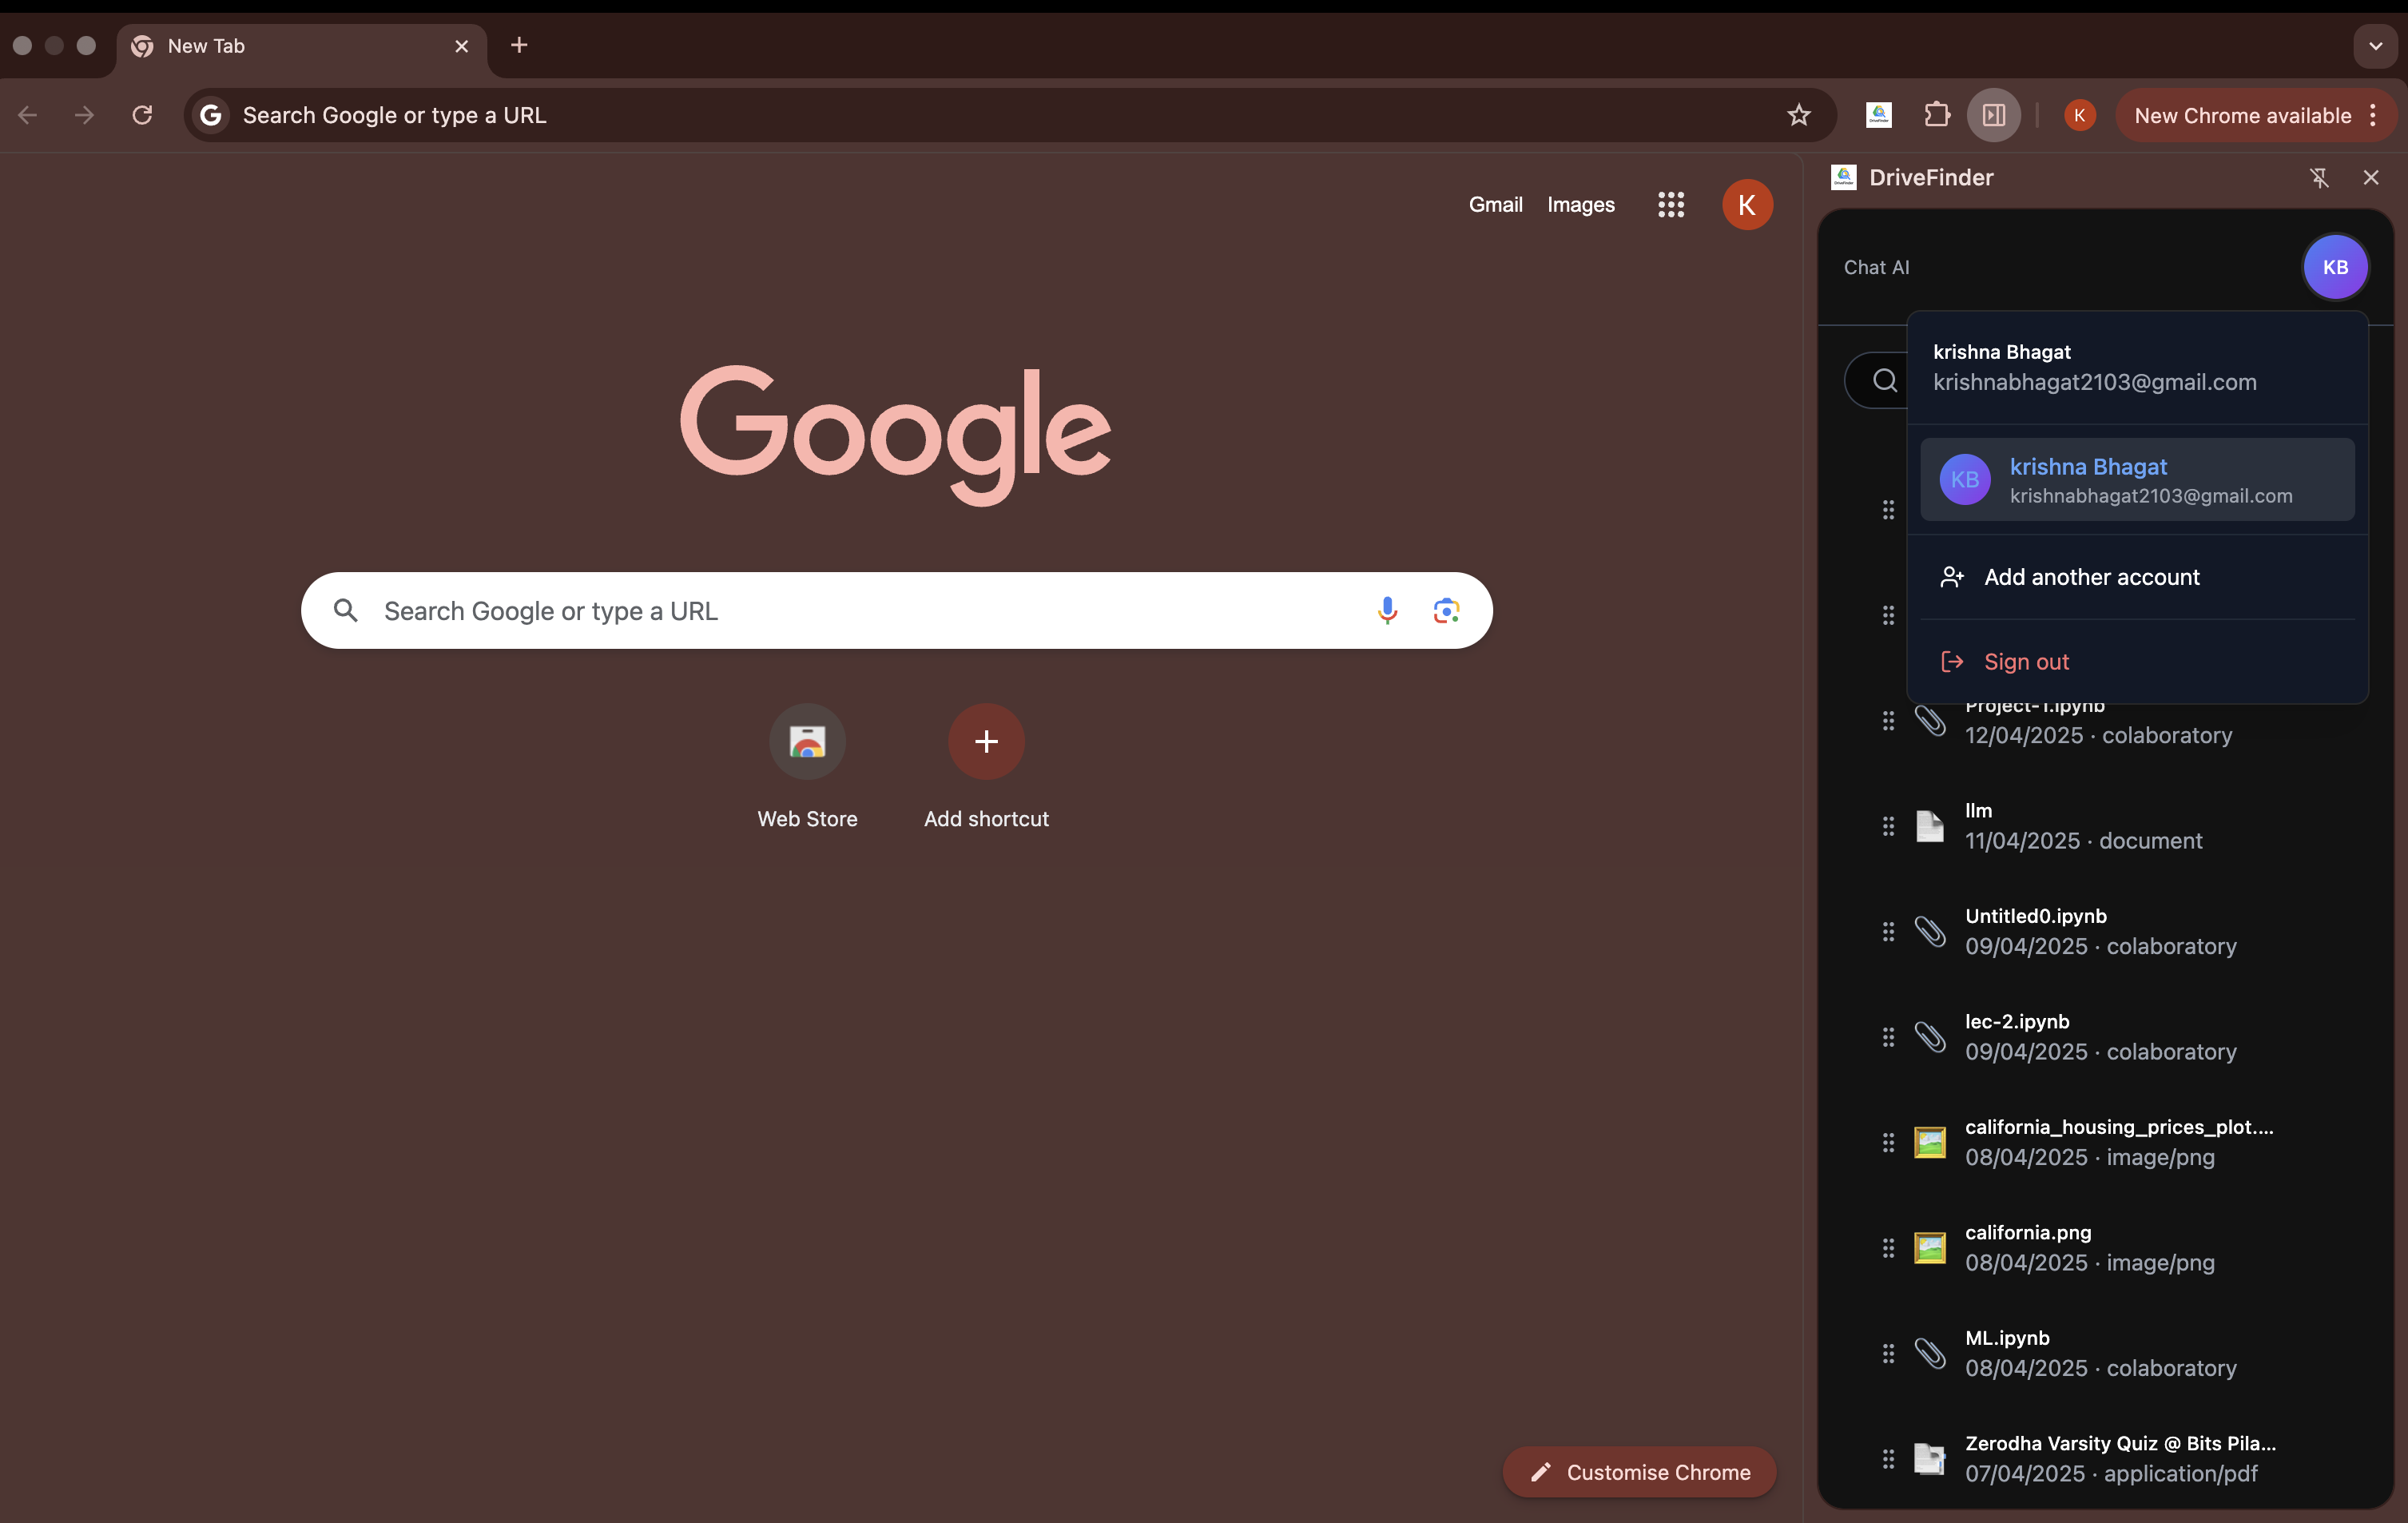Toggle the Chrome side panel button
The width and height of the screenshot is (2408, 1523).
tap(1993, 115)
